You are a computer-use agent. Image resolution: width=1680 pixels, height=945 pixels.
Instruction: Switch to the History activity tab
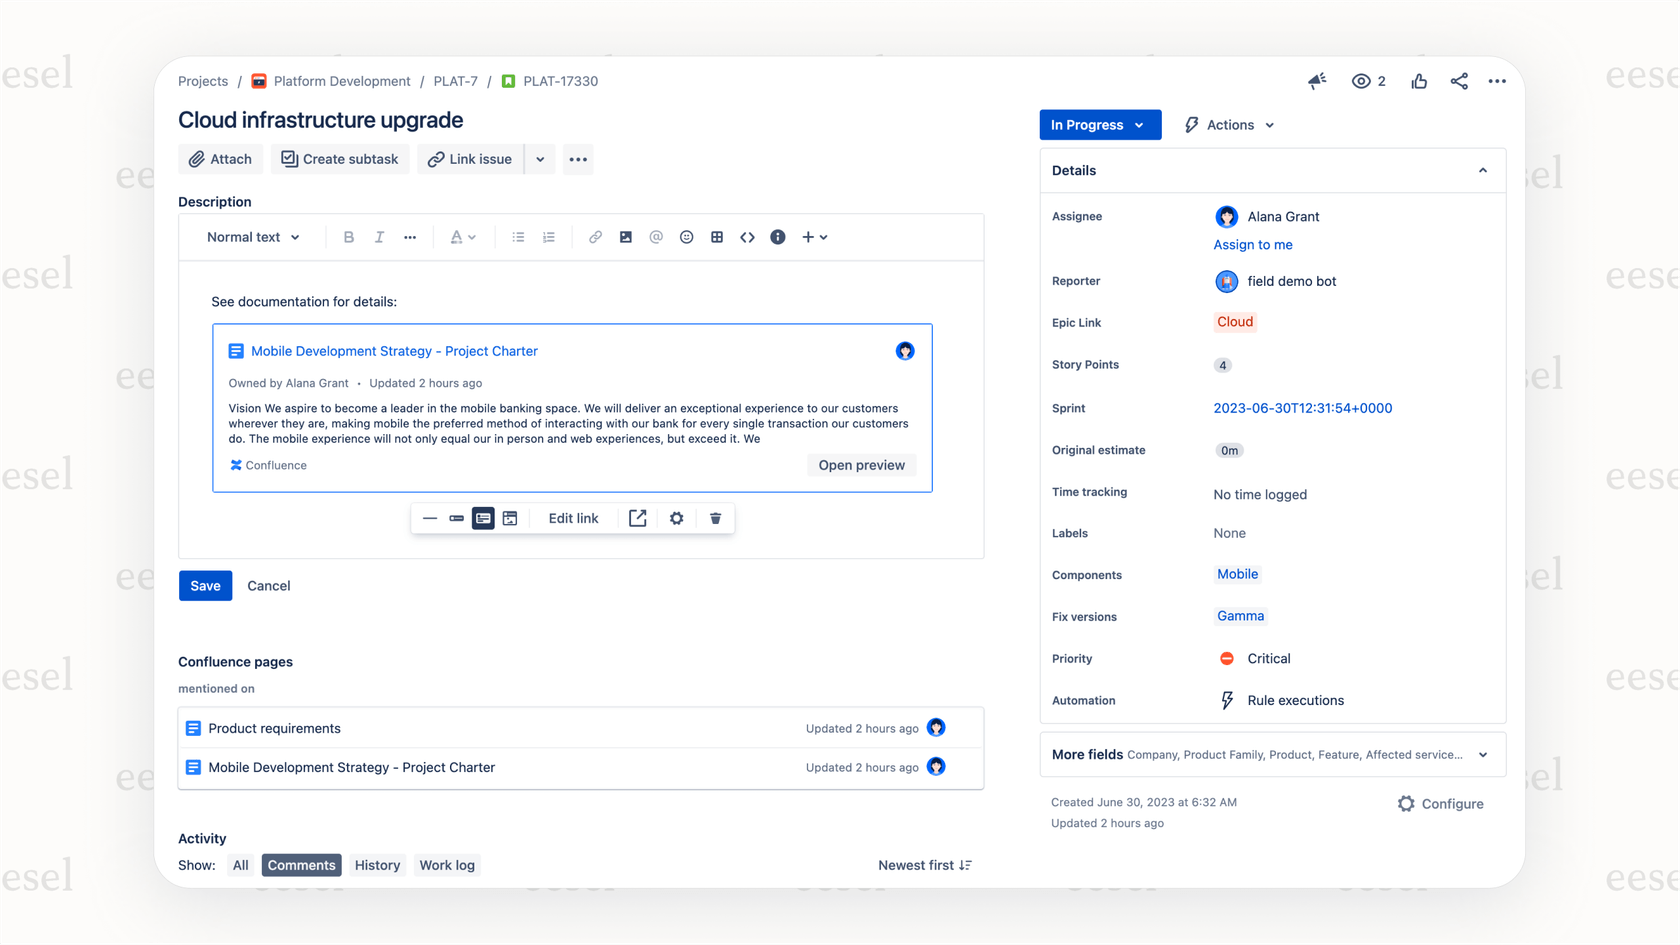click(376, 865)
